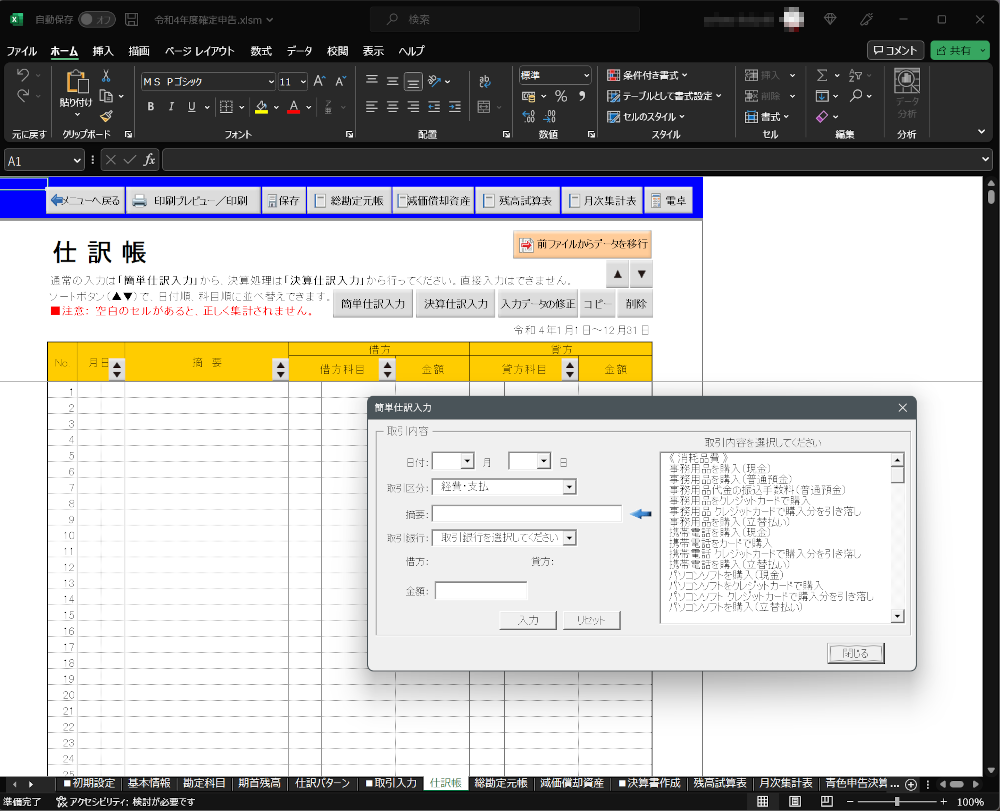Apply the yellow fill color swatch
This screenshot has width=1000, height=811.
(x=261, y=106)
